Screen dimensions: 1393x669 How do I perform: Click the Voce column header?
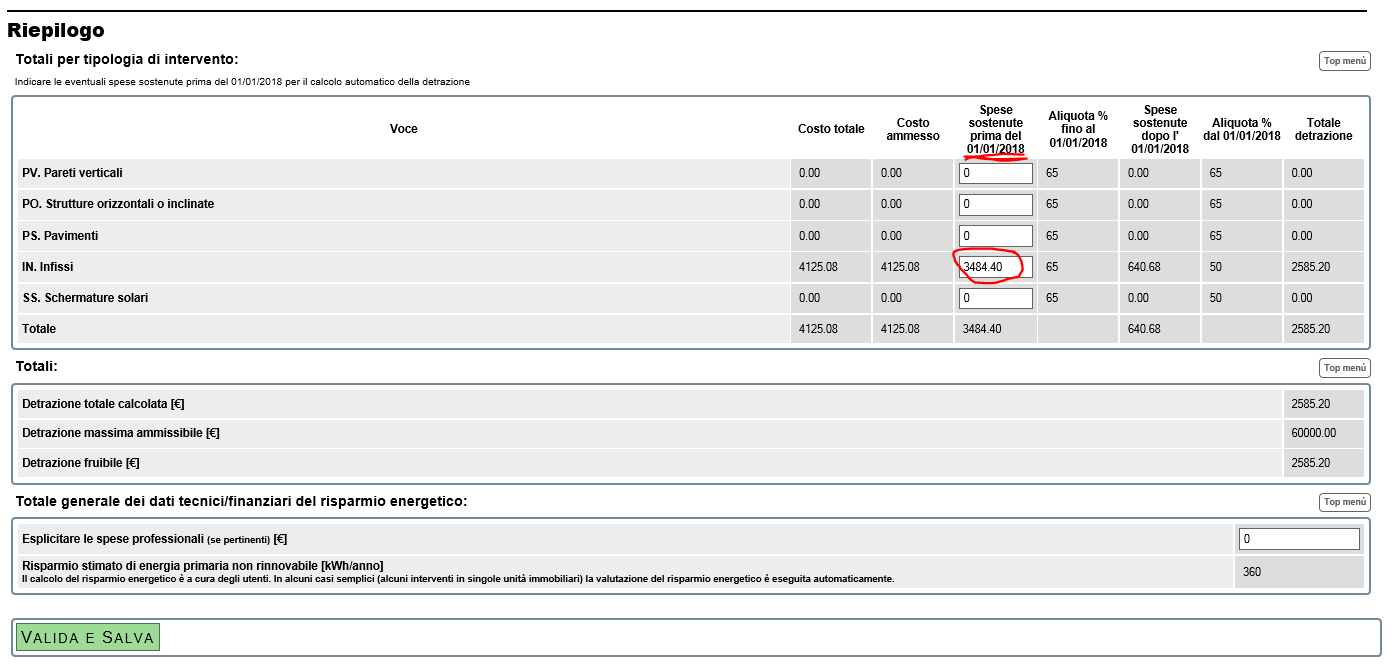[403, 129]
